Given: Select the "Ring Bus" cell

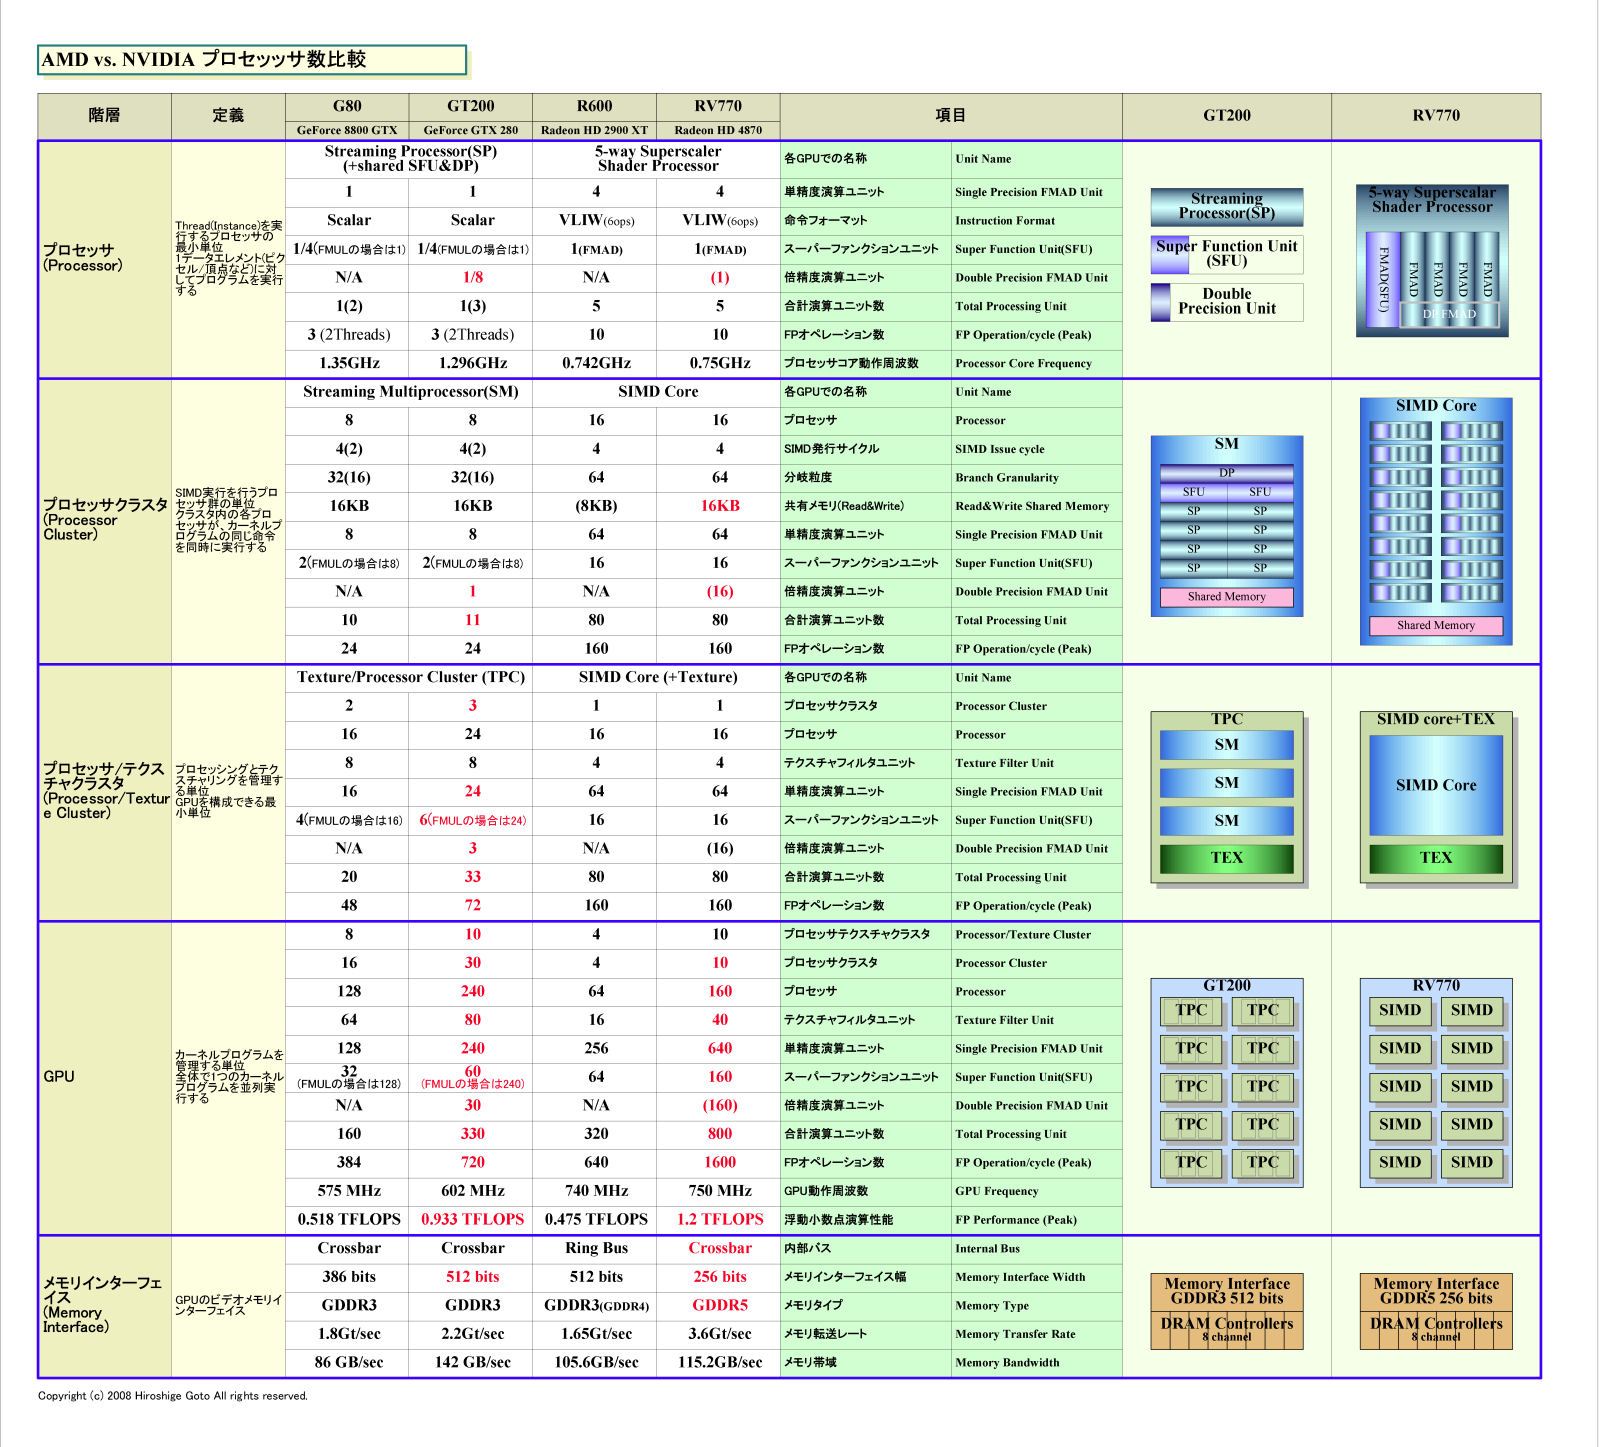Looking at the screenshot, I should (596, 1248).
